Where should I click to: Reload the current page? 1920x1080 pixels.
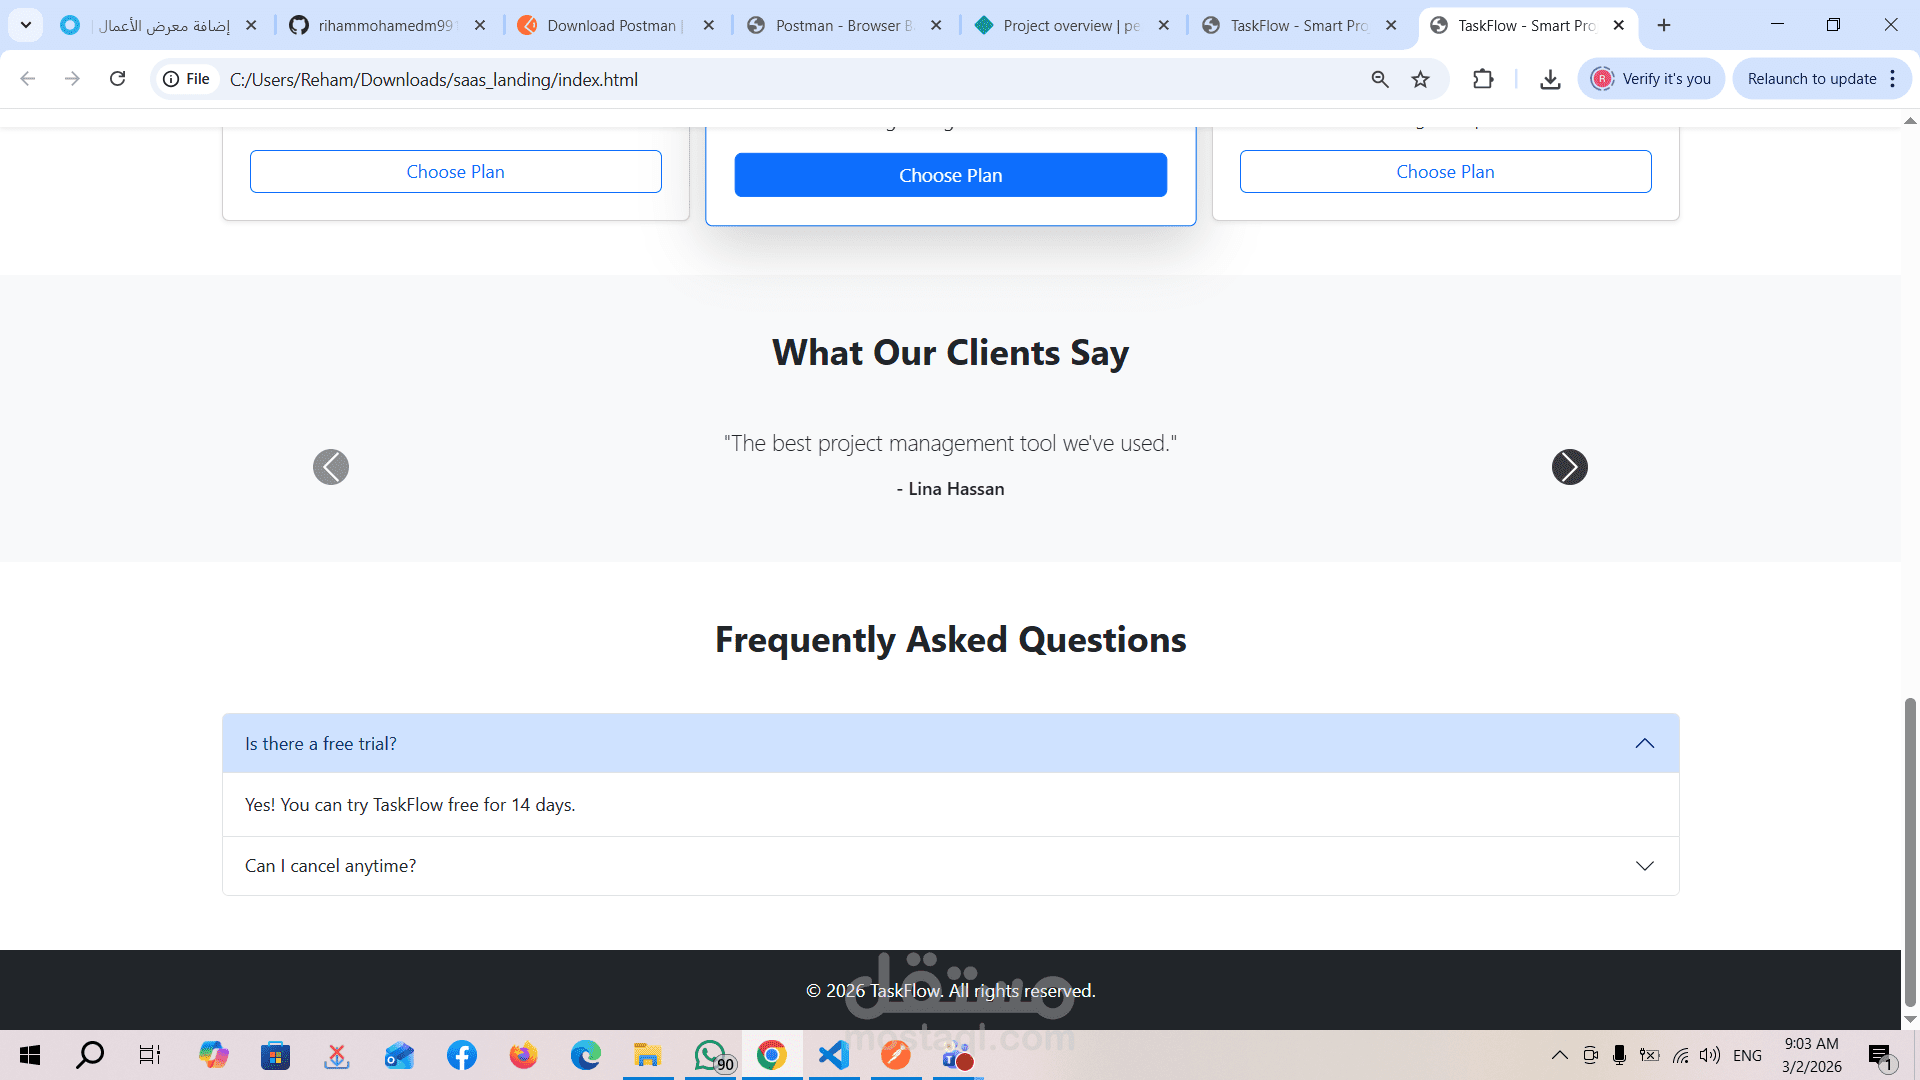tap(117, 79)
